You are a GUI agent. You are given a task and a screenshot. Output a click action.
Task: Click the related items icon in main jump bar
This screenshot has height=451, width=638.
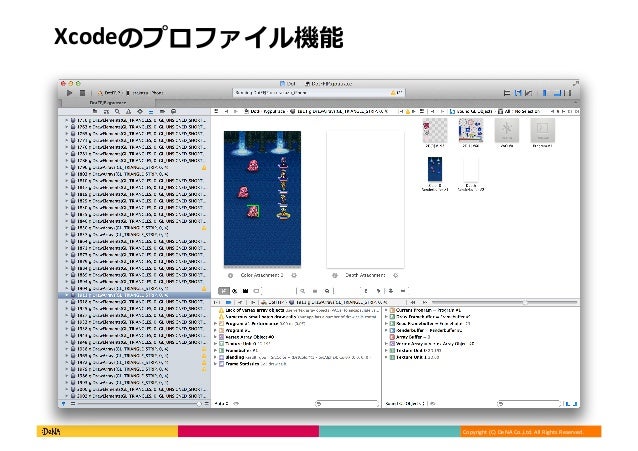(216, 111)
